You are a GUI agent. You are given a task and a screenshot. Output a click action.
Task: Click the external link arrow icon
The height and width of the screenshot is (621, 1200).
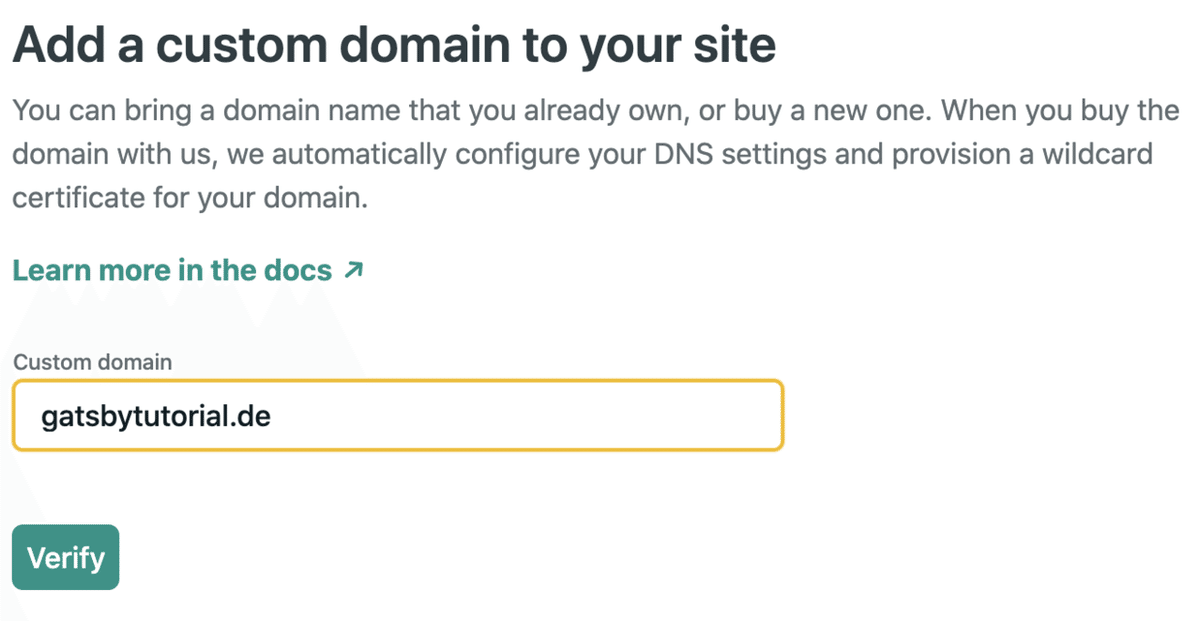pos(353,269)
